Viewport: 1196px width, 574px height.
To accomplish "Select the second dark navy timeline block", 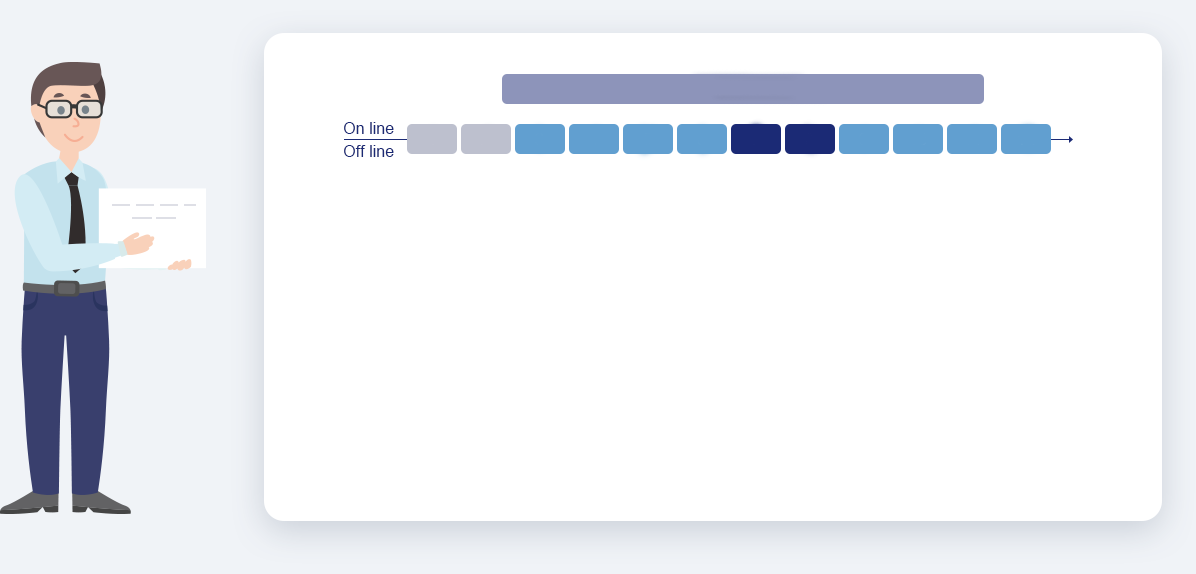I will 810,139.
